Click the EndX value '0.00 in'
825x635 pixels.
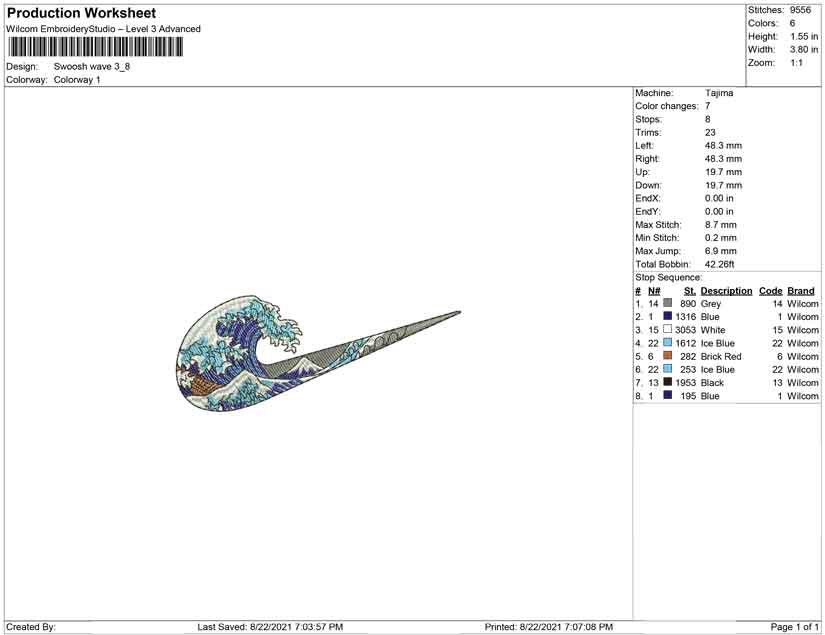coord(719,198)
